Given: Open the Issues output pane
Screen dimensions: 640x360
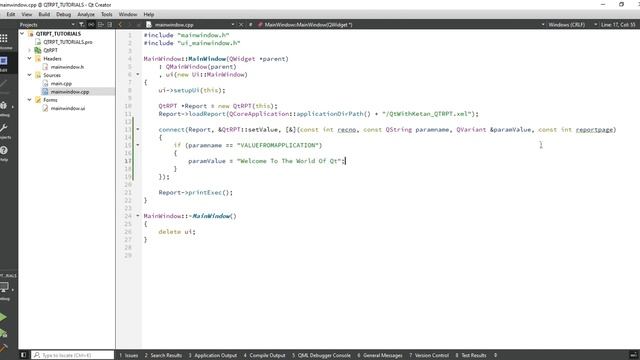Looking at the screenshot, I should pyautogui.click(x=129, y=356).
